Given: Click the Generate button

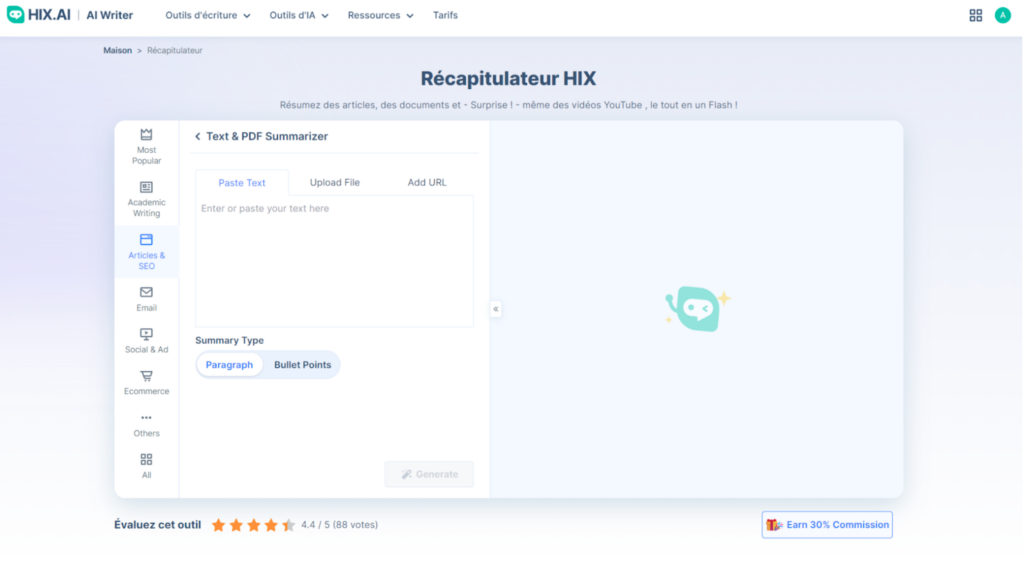Looking at the screenshot, I should point(429,475).
